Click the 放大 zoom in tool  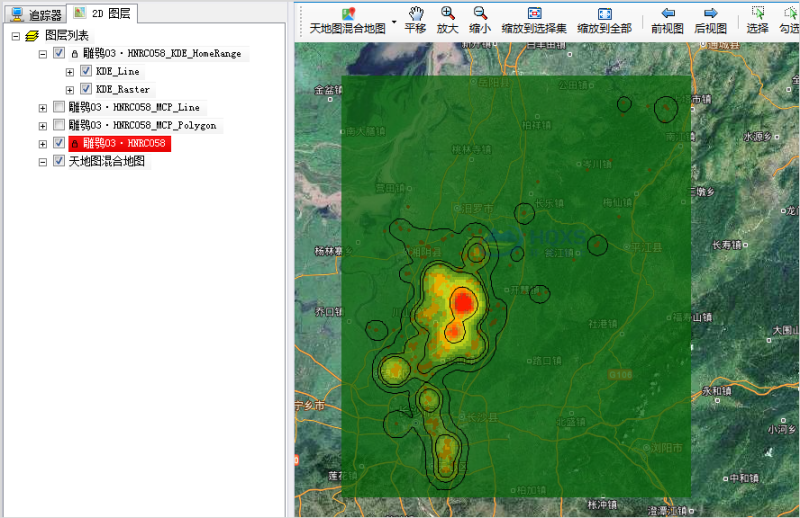447,20
